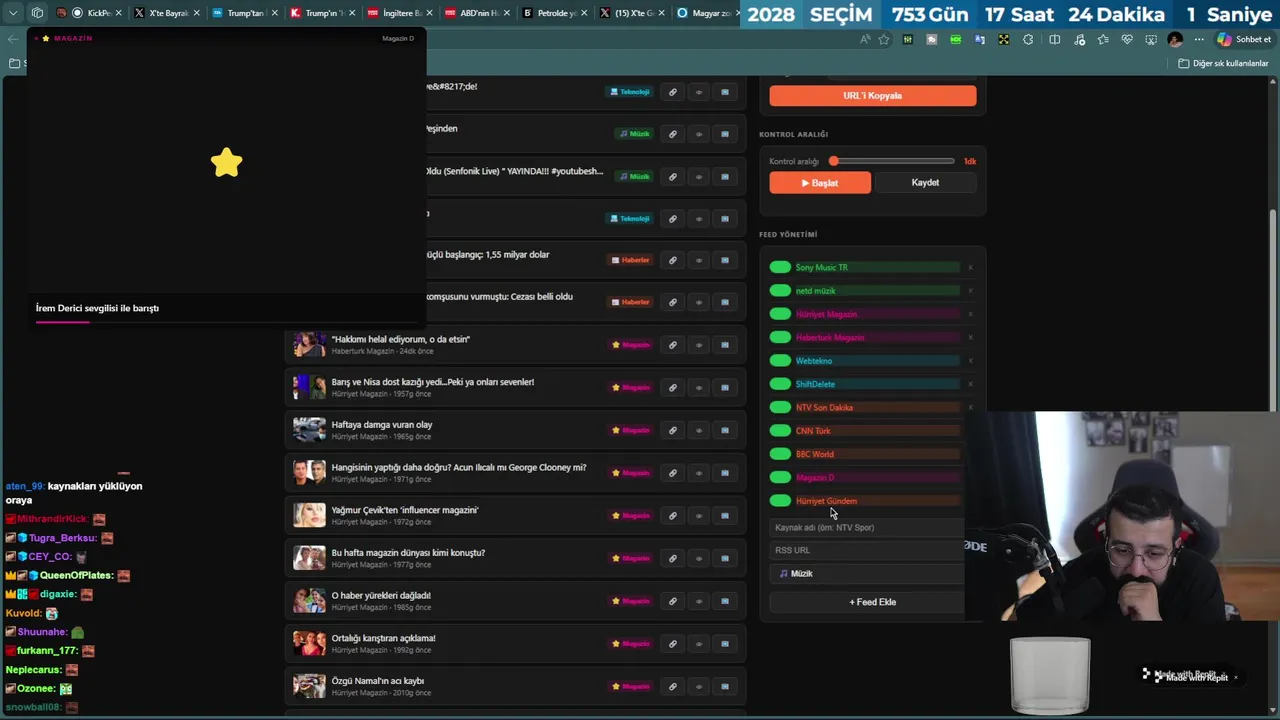This screenshot has height=720, width=1280.
Task: Remove the Webtekno feed with X
Action: coord(970,361)
